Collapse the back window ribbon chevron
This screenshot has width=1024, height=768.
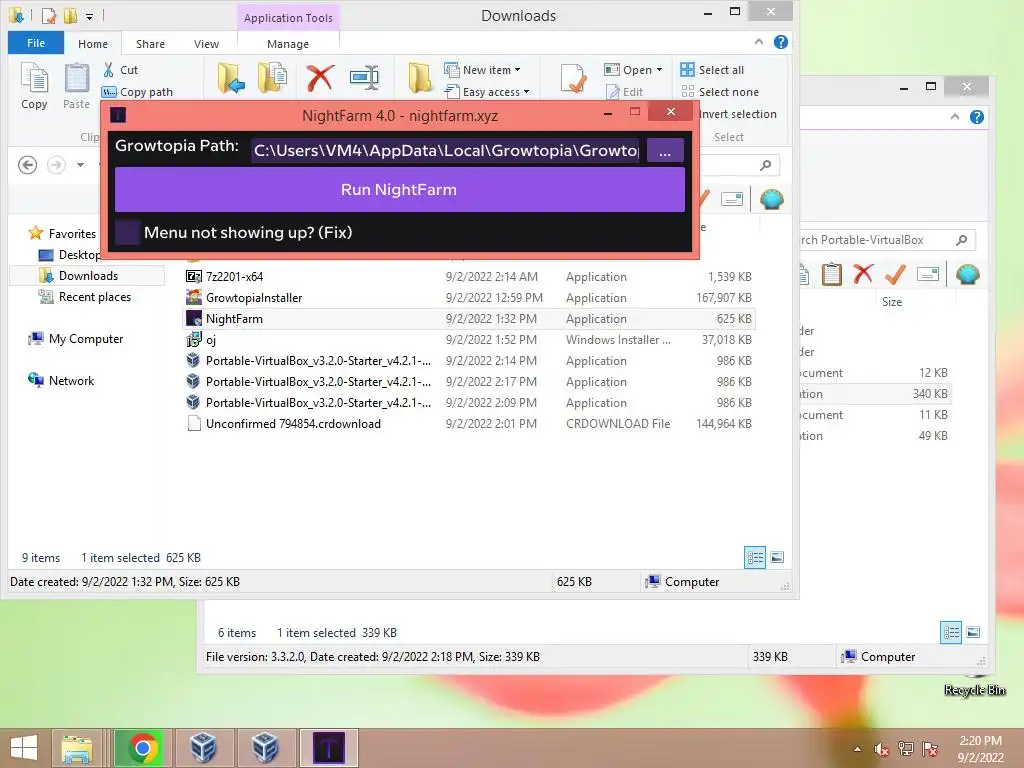click(x=955, y=117)
